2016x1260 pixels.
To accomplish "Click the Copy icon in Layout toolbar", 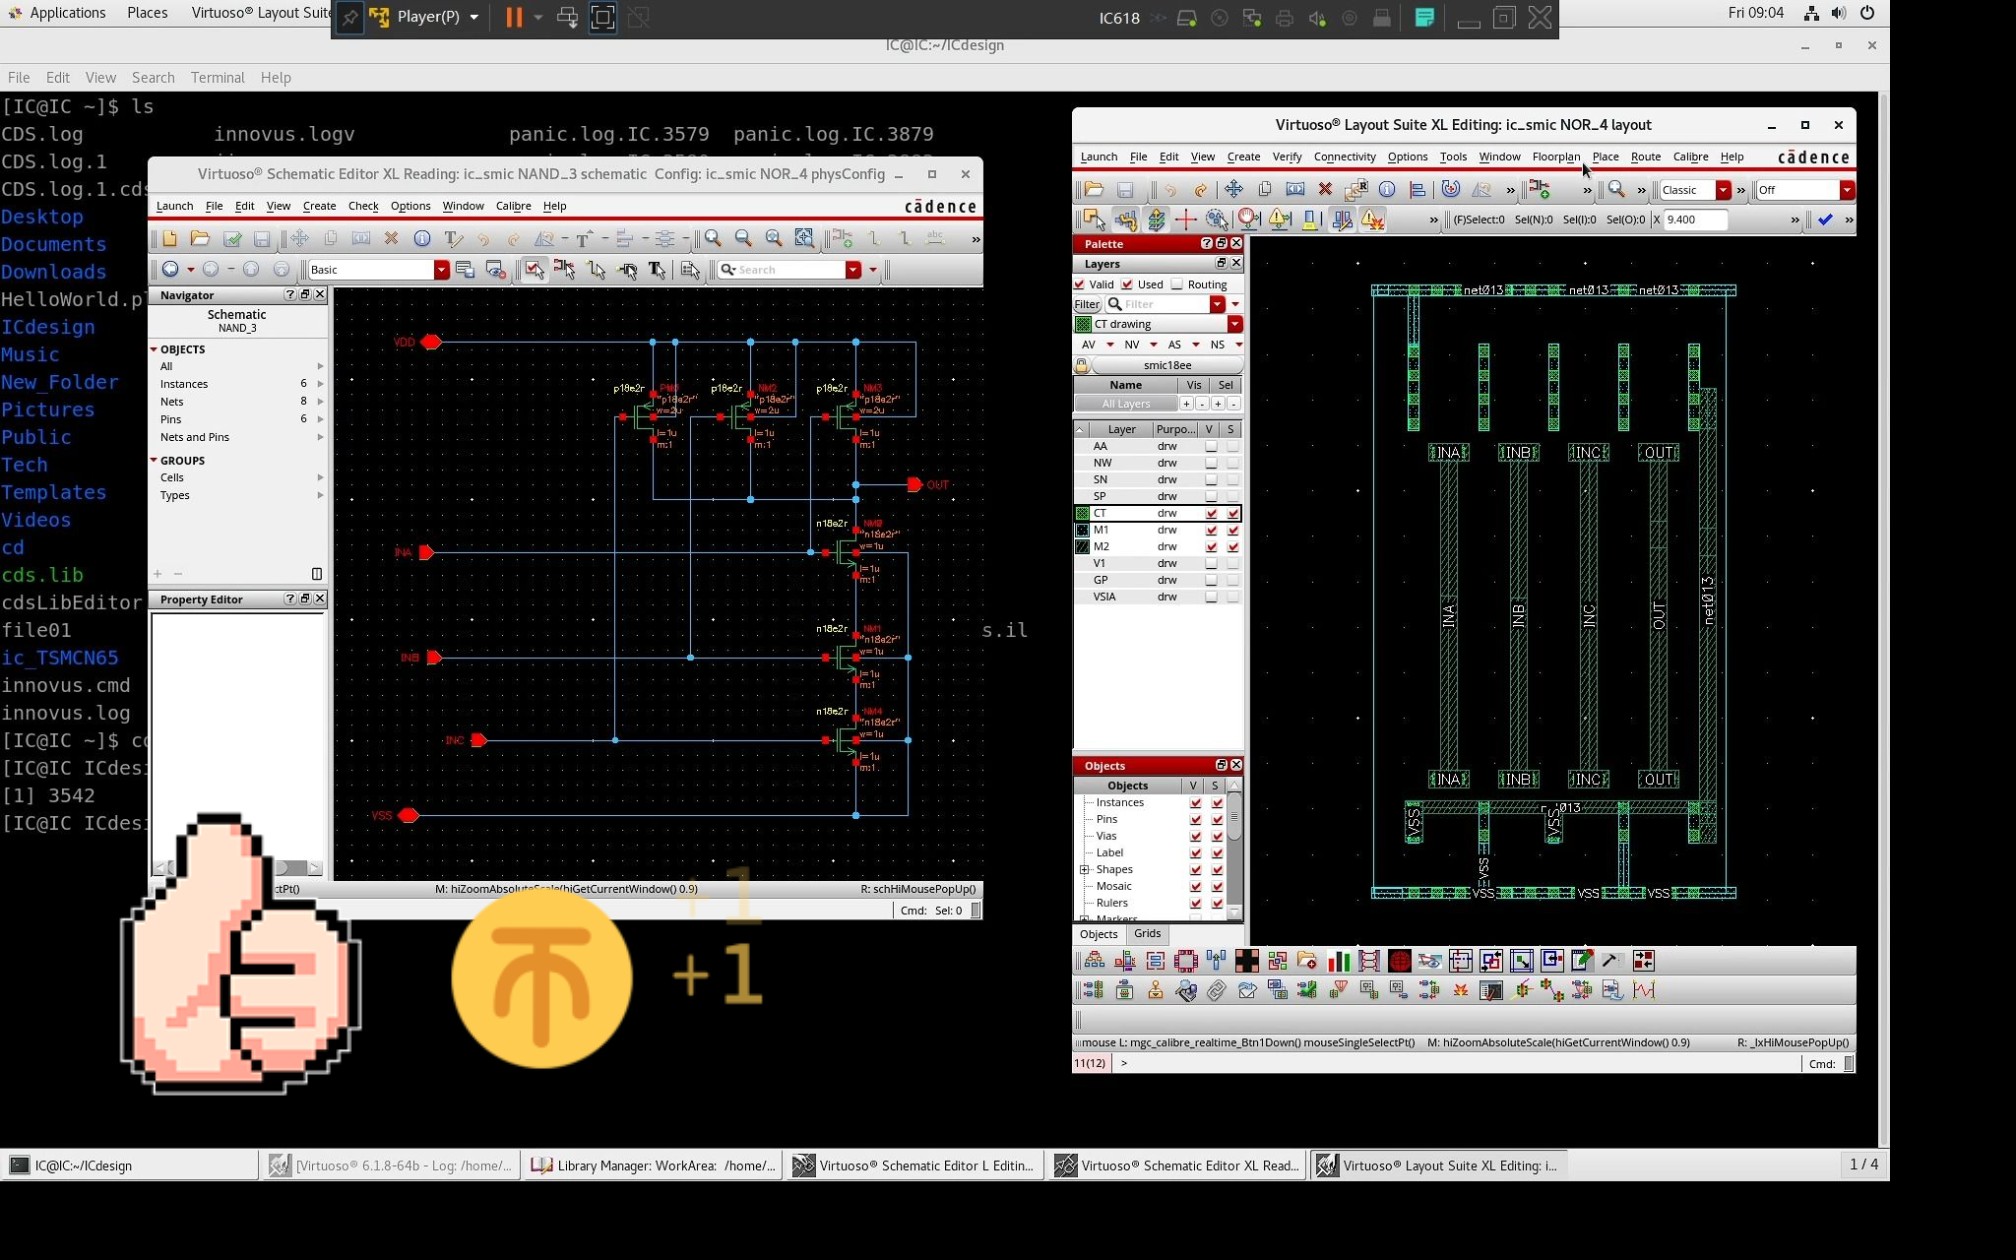I will (x=1265, y=190).
